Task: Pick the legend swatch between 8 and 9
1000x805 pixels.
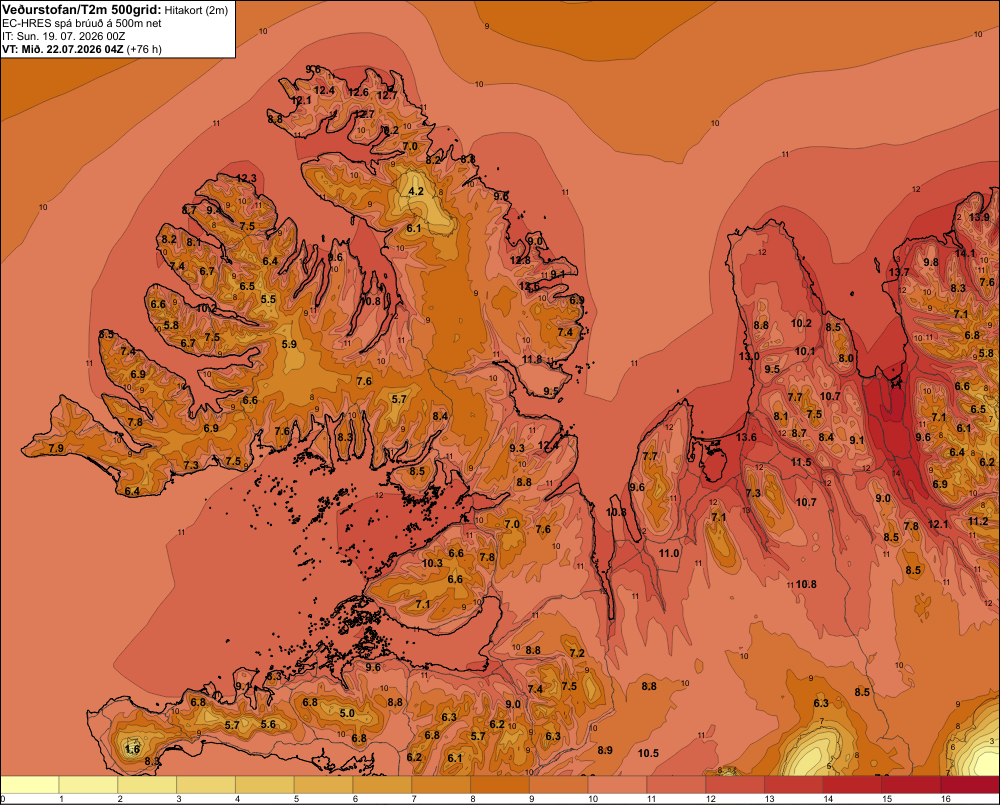Action: click(500, 785)
